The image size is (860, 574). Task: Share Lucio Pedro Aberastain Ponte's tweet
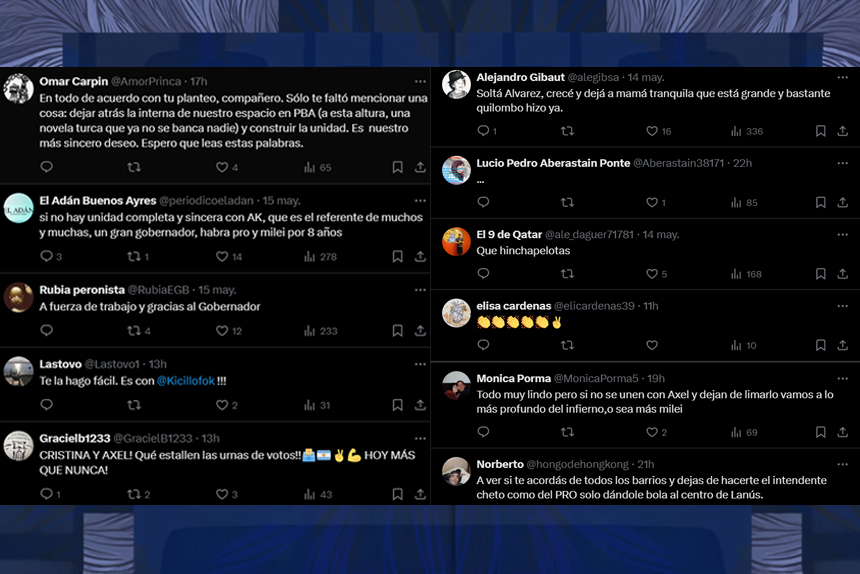pos(843,202)
